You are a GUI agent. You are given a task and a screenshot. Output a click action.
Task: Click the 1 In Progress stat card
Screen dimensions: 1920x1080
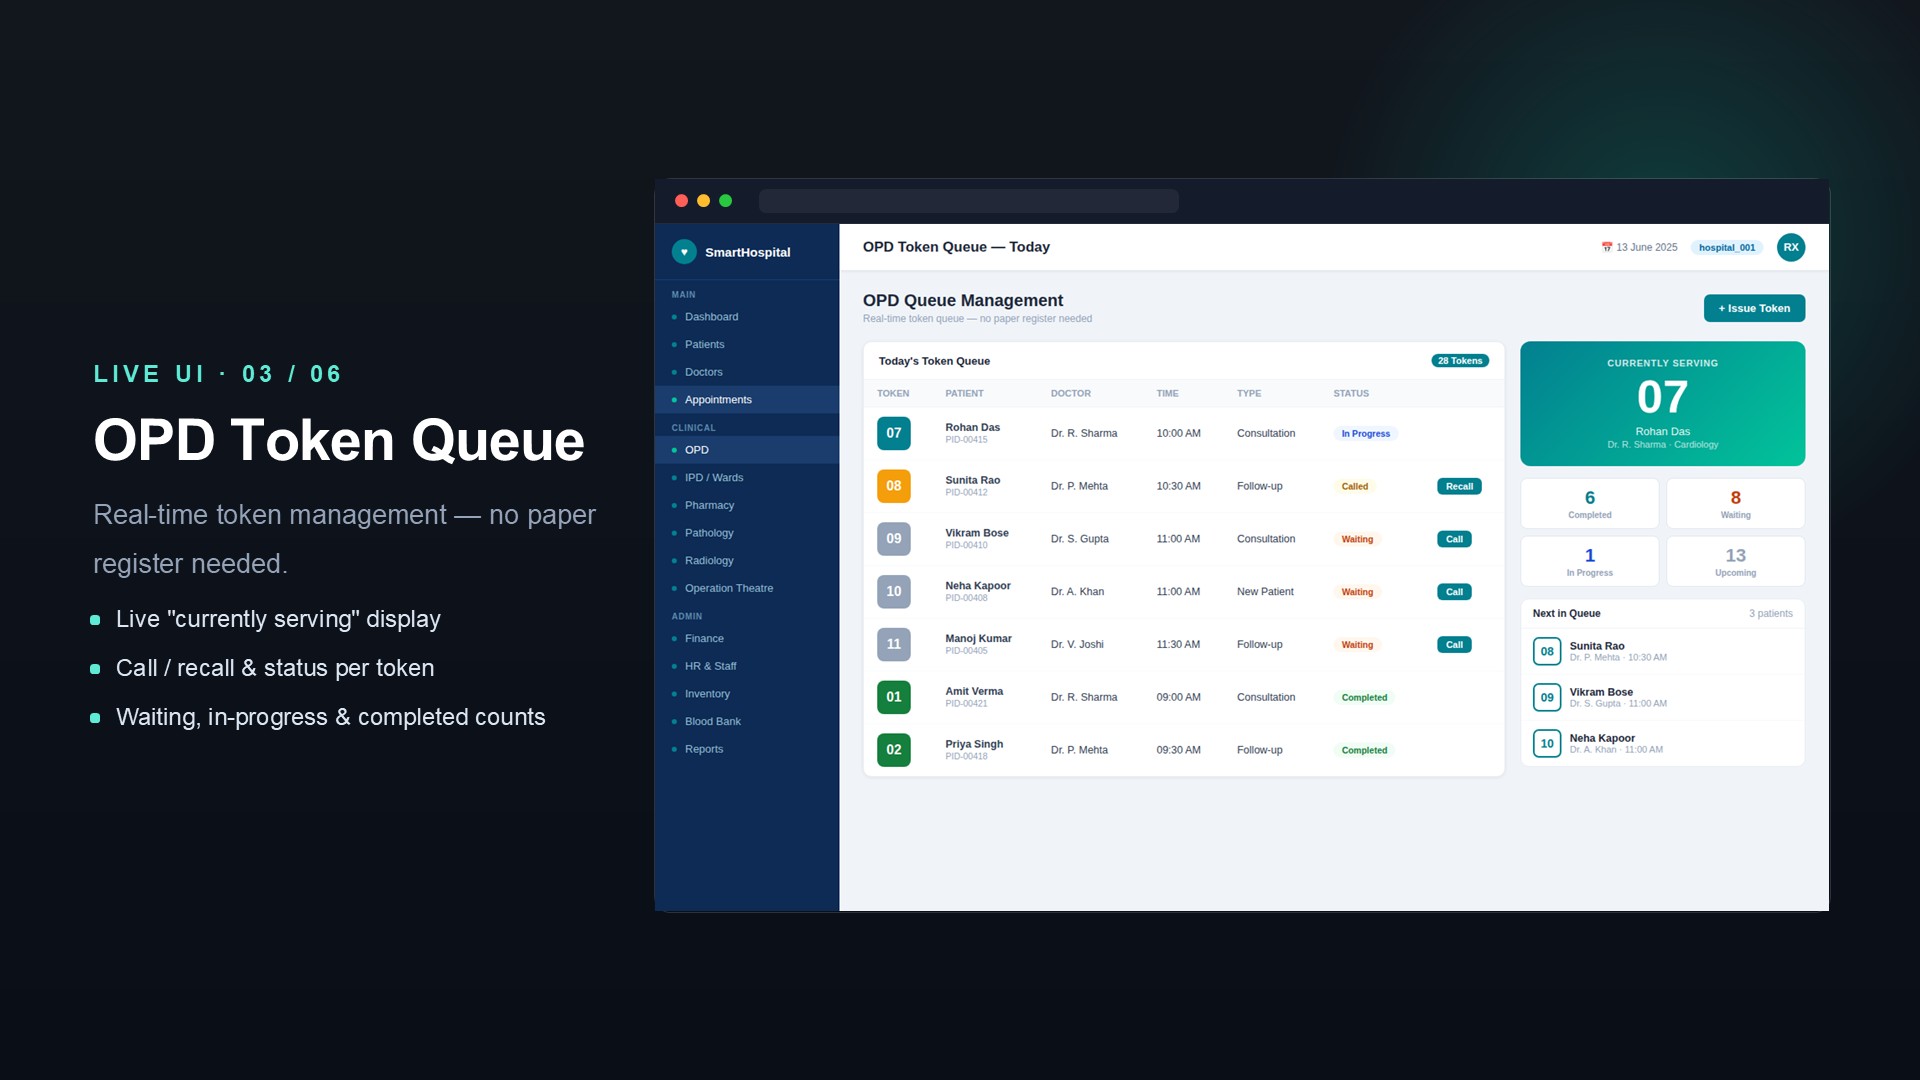(1589, 562)
